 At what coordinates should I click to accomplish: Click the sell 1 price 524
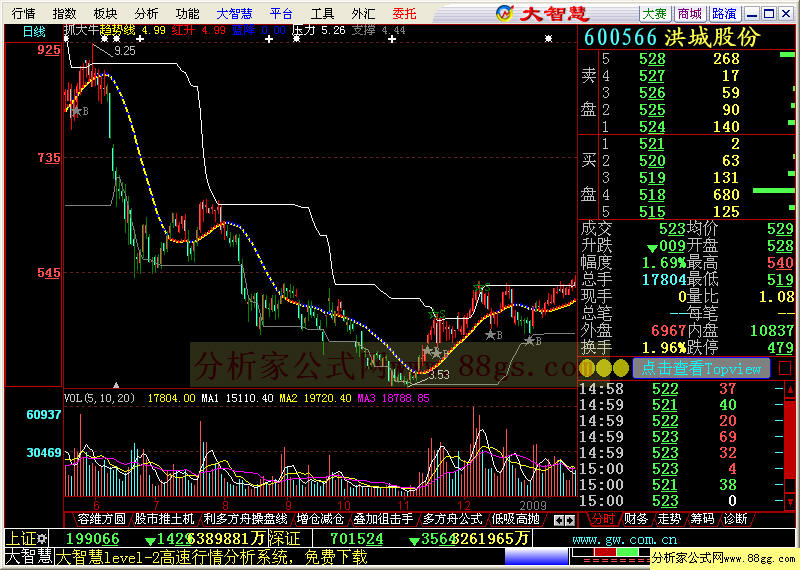pyautogui.click(x=652, y=127)
